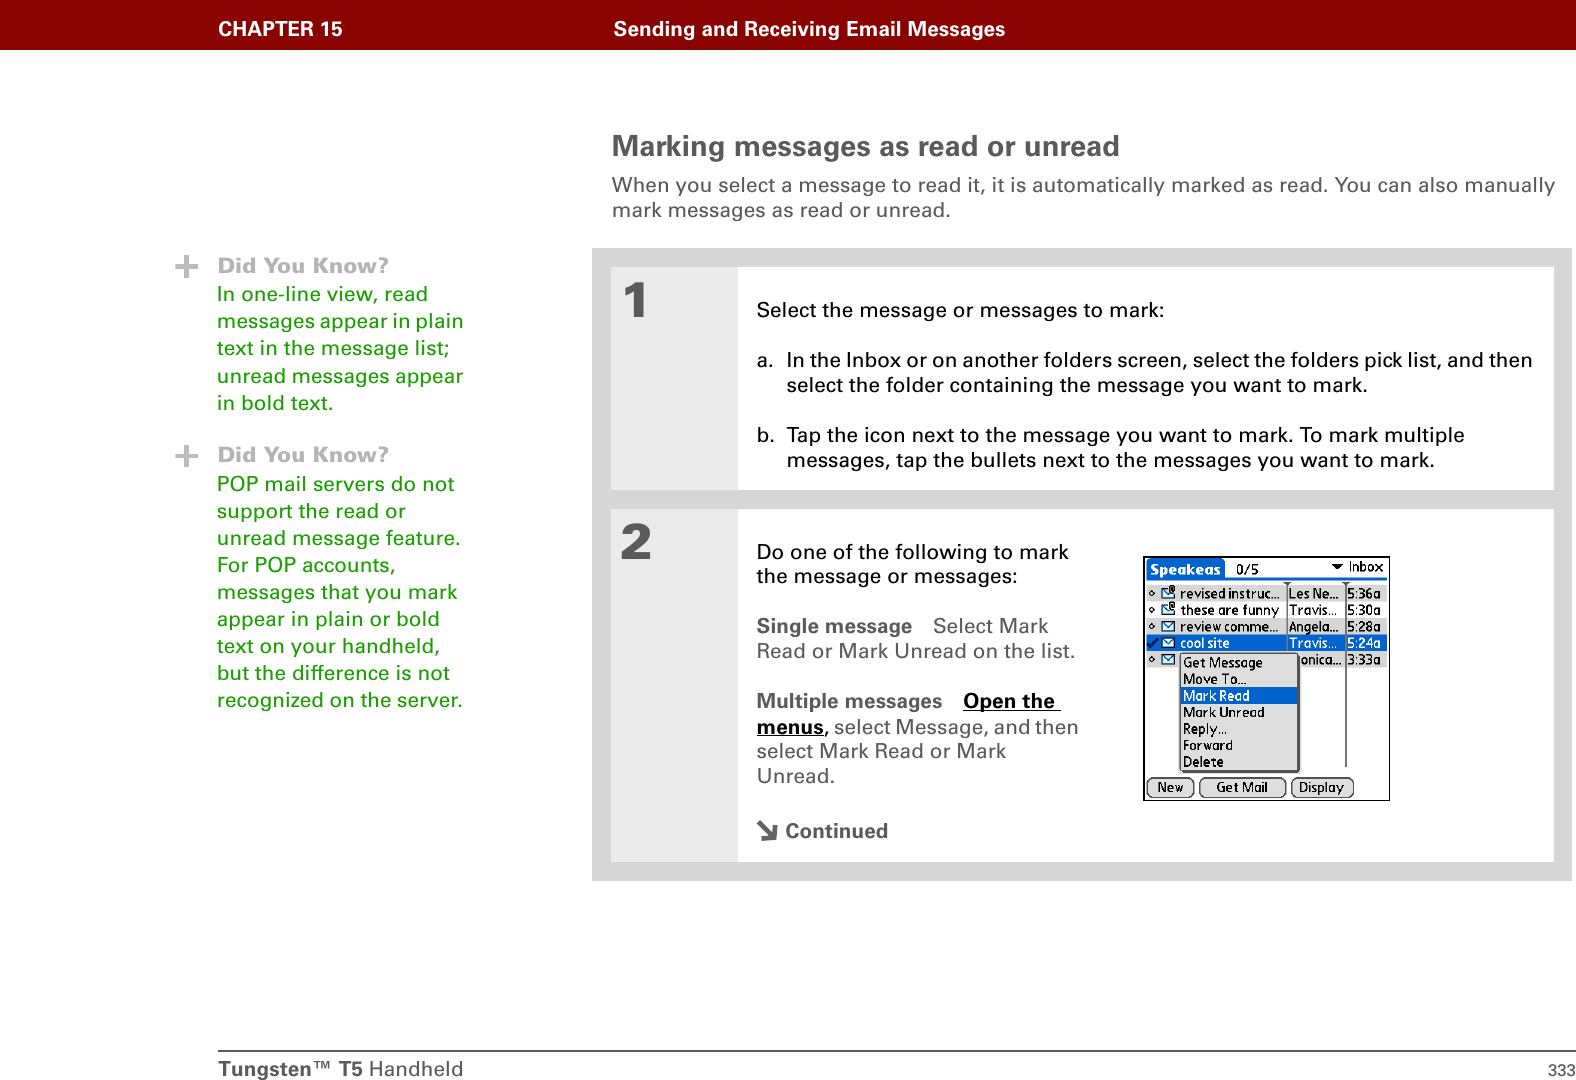Click the Continued arrow indicator

click(x=767, y=831)
